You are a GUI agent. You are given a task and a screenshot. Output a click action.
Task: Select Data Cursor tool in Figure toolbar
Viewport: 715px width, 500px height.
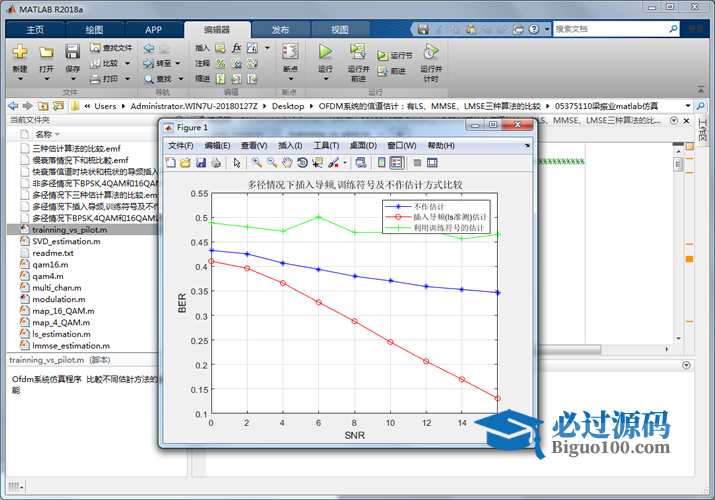(317, 163)
